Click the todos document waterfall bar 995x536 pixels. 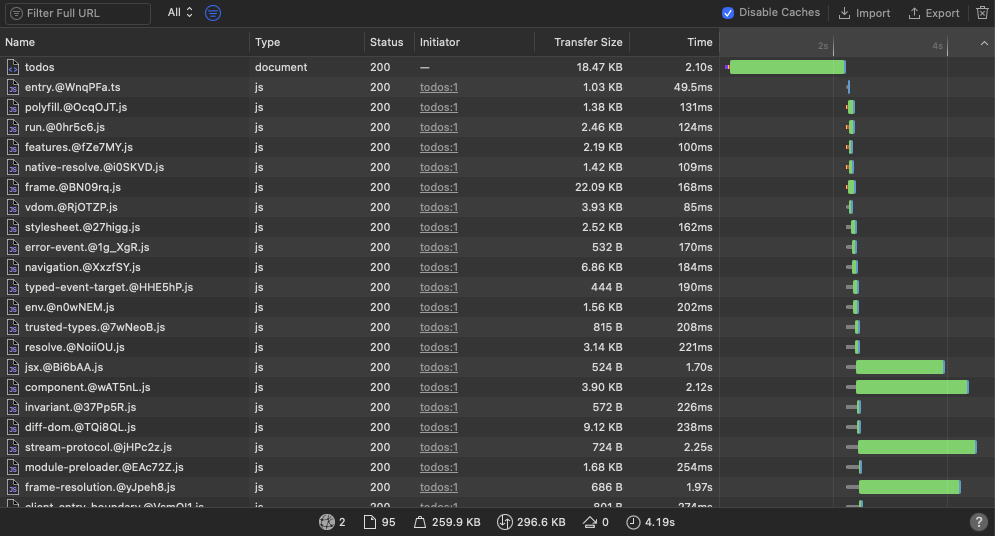tap(787, 67)
